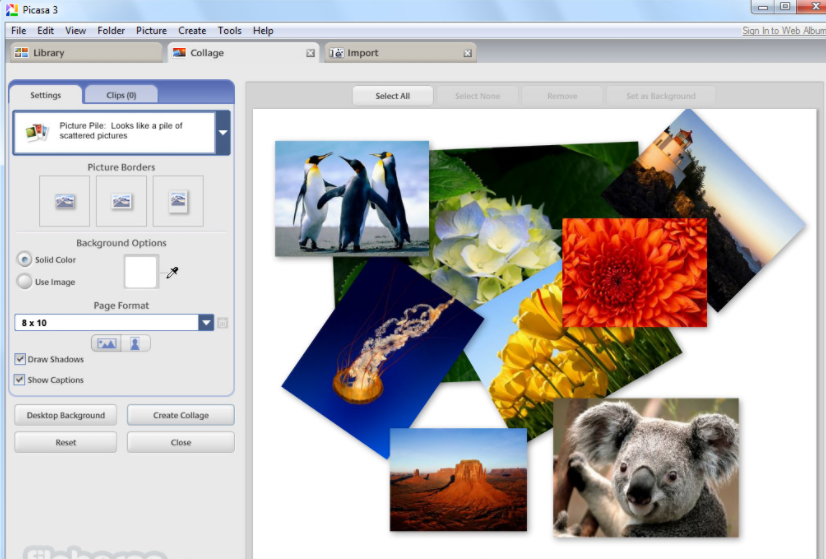
Task: Set page orientation to landscape
Action: [x=106, y=343]
